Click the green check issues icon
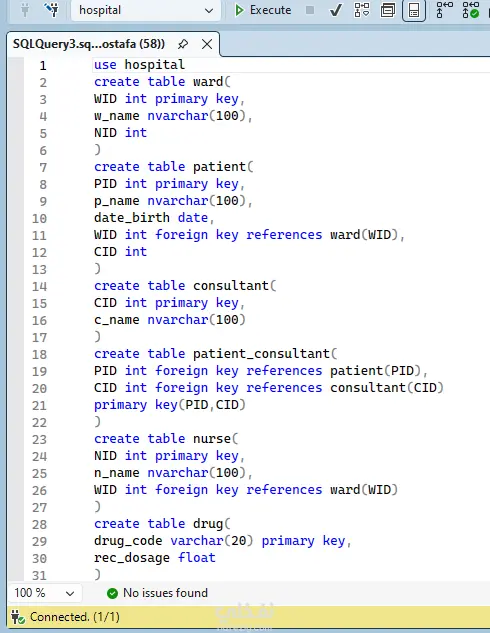 pos(112,593)
